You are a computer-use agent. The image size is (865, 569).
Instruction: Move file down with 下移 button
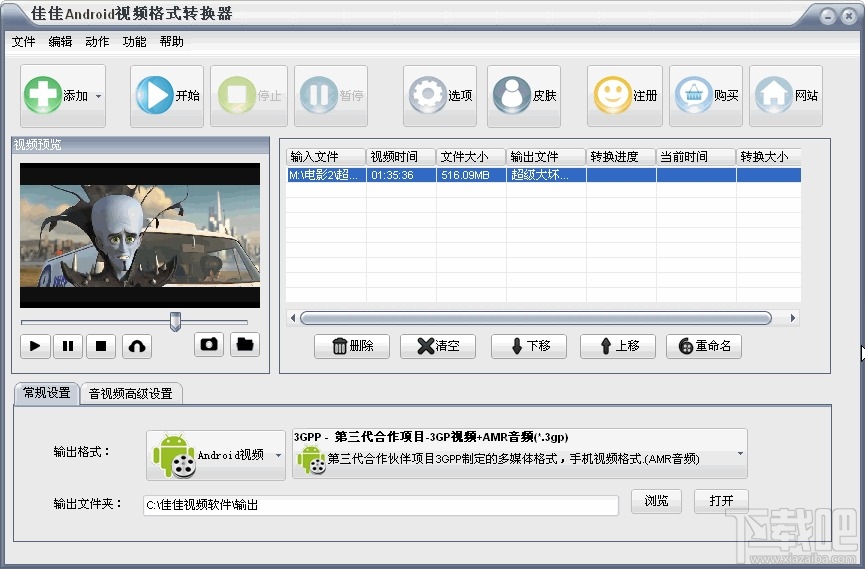coord(529,346)
